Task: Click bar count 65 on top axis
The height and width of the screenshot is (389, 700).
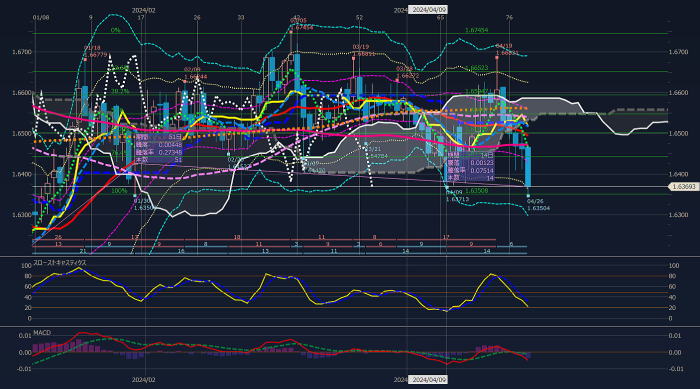Action: click(441, 17)
